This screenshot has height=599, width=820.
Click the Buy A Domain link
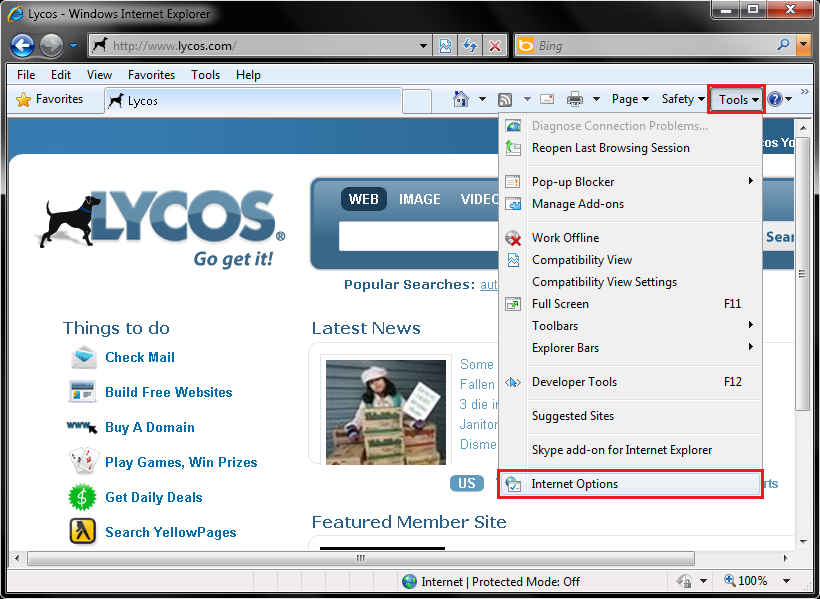[x=150, y=427]
